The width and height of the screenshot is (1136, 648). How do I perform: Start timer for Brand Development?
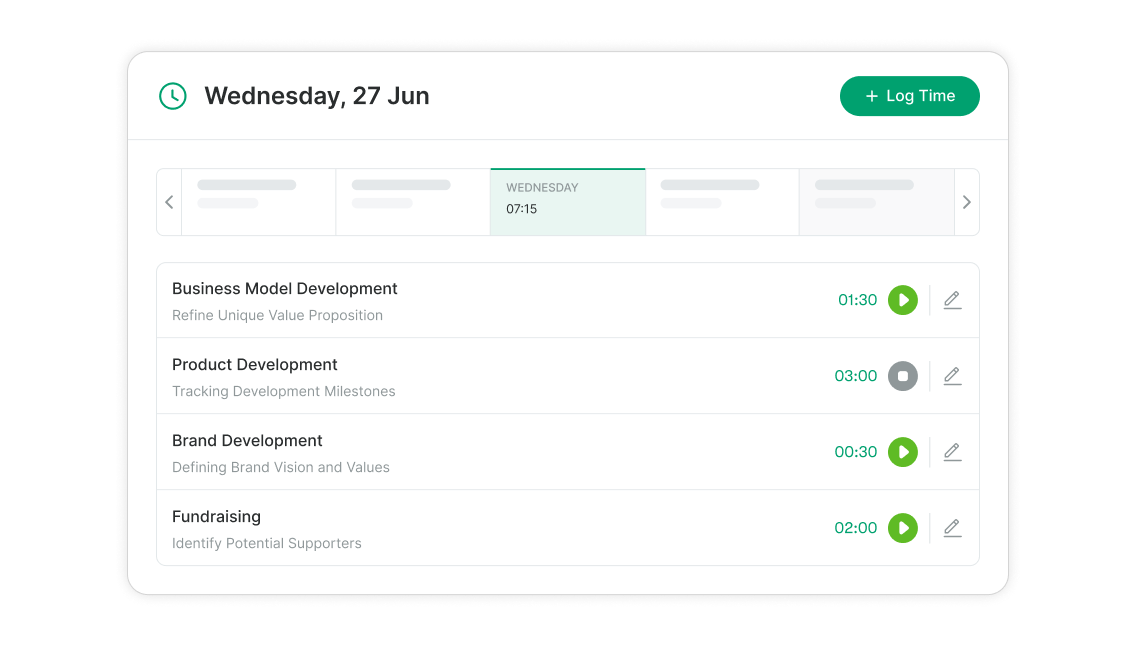pyautogui.click(x=903, y=452)
